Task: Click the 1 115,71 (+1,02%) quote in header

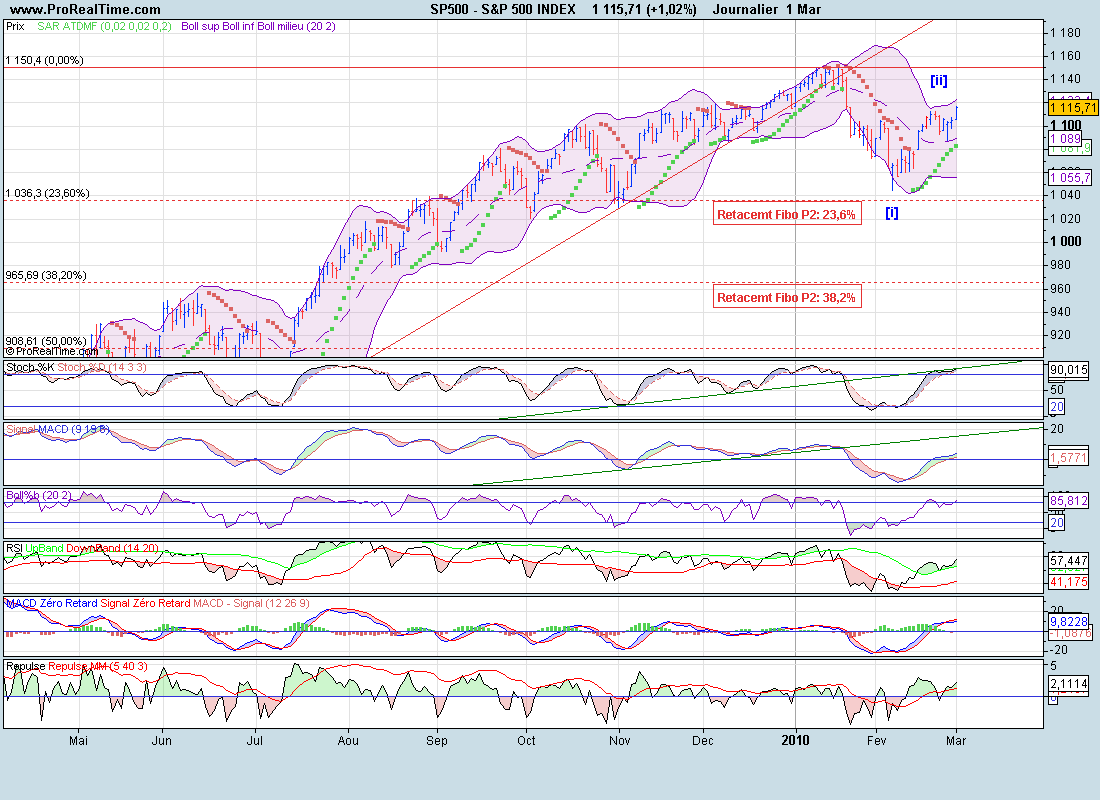Action: pyautogui.click(x=644, y=9)
